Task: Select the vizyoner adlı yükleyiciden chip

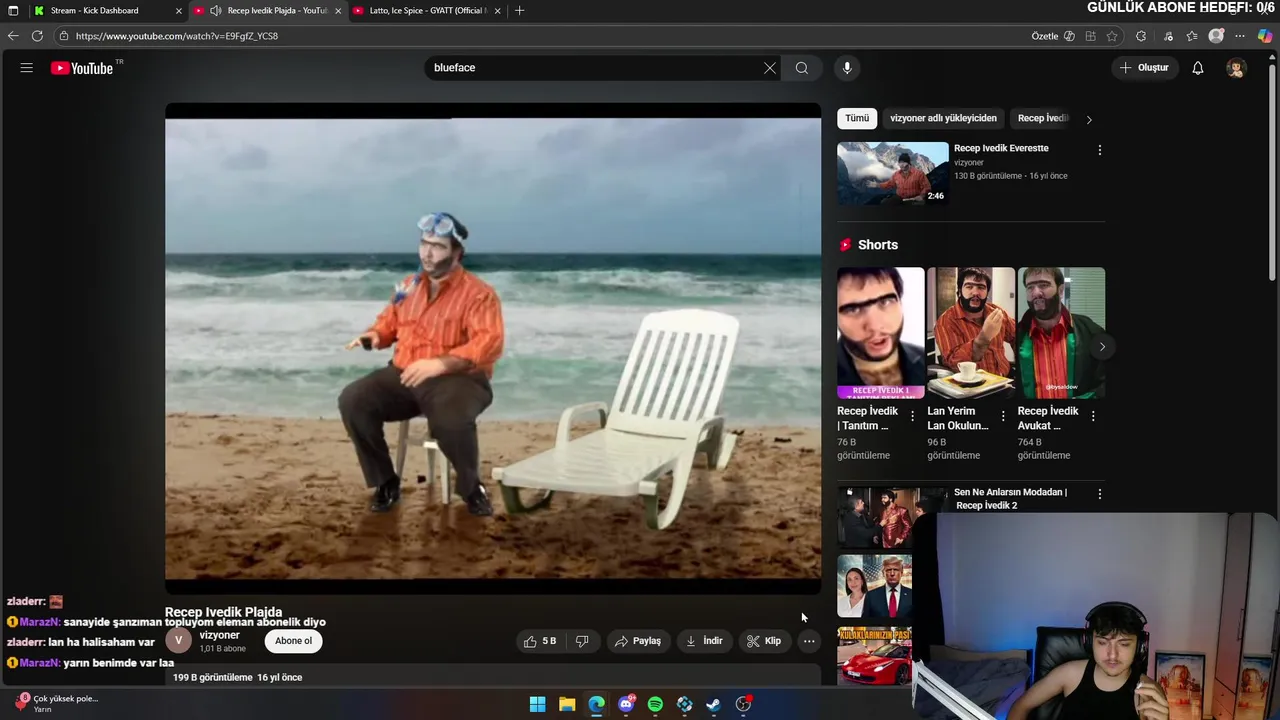Action: tap(943, 118)
